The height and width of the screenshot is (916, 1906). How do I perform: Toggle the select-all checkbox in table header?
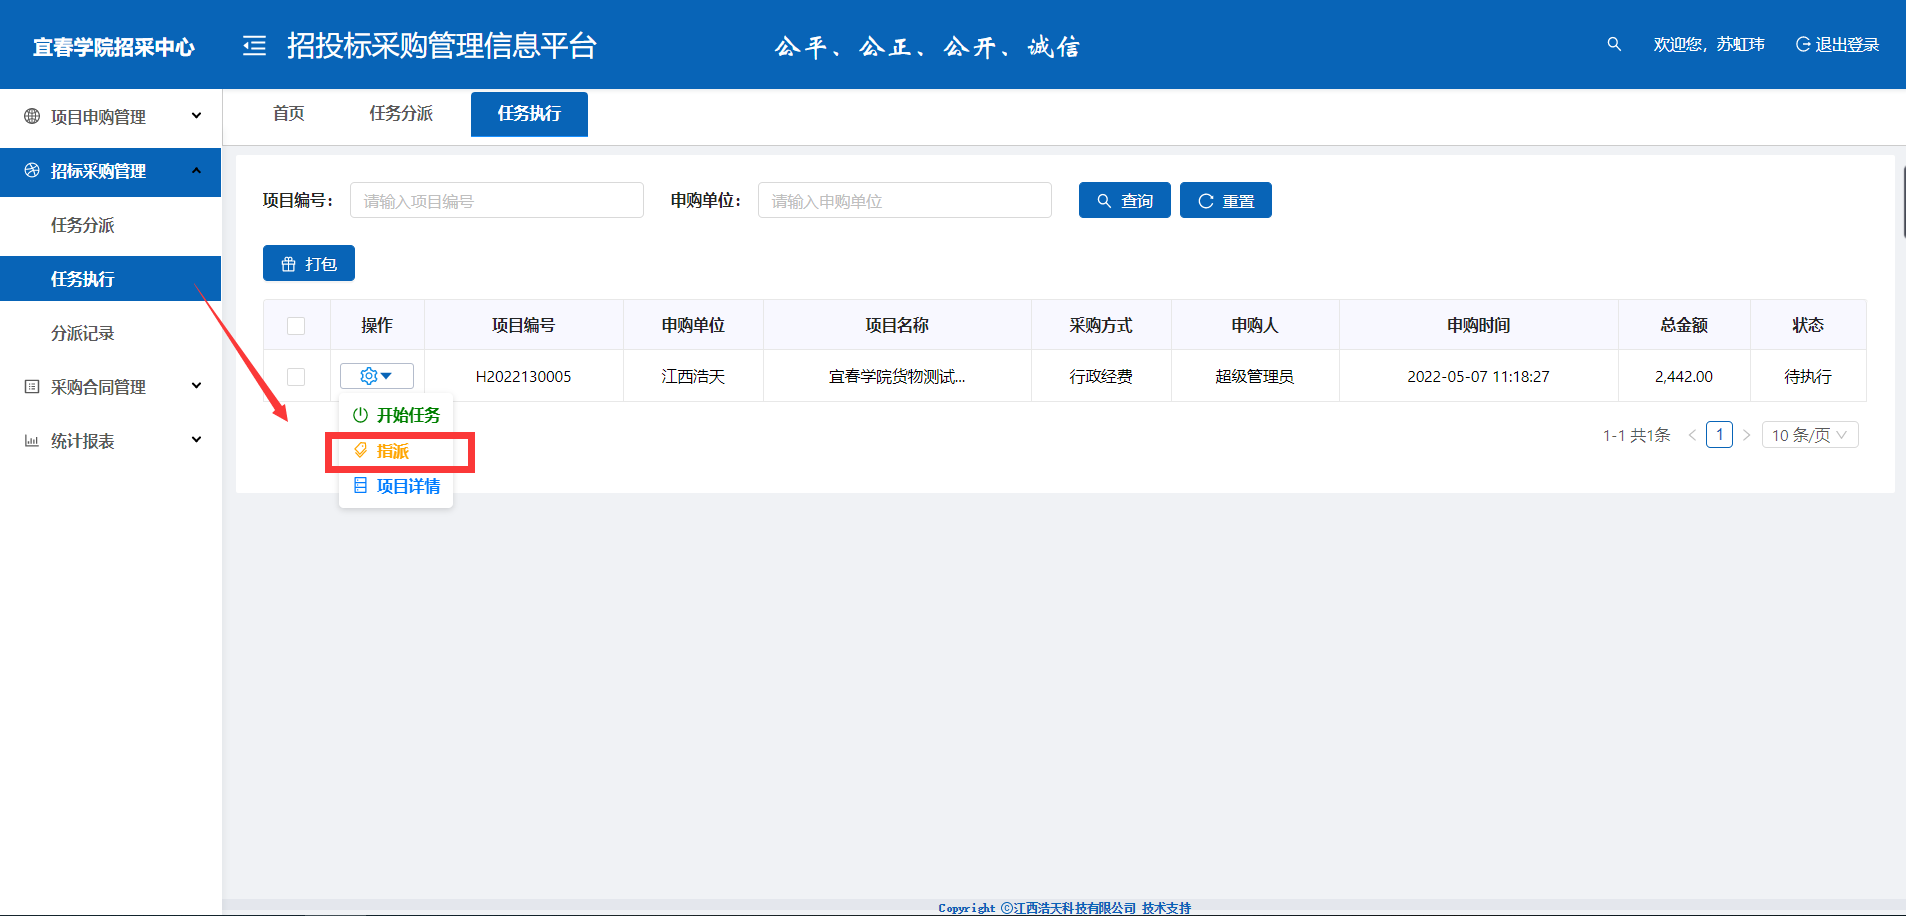tap(296, 325)
